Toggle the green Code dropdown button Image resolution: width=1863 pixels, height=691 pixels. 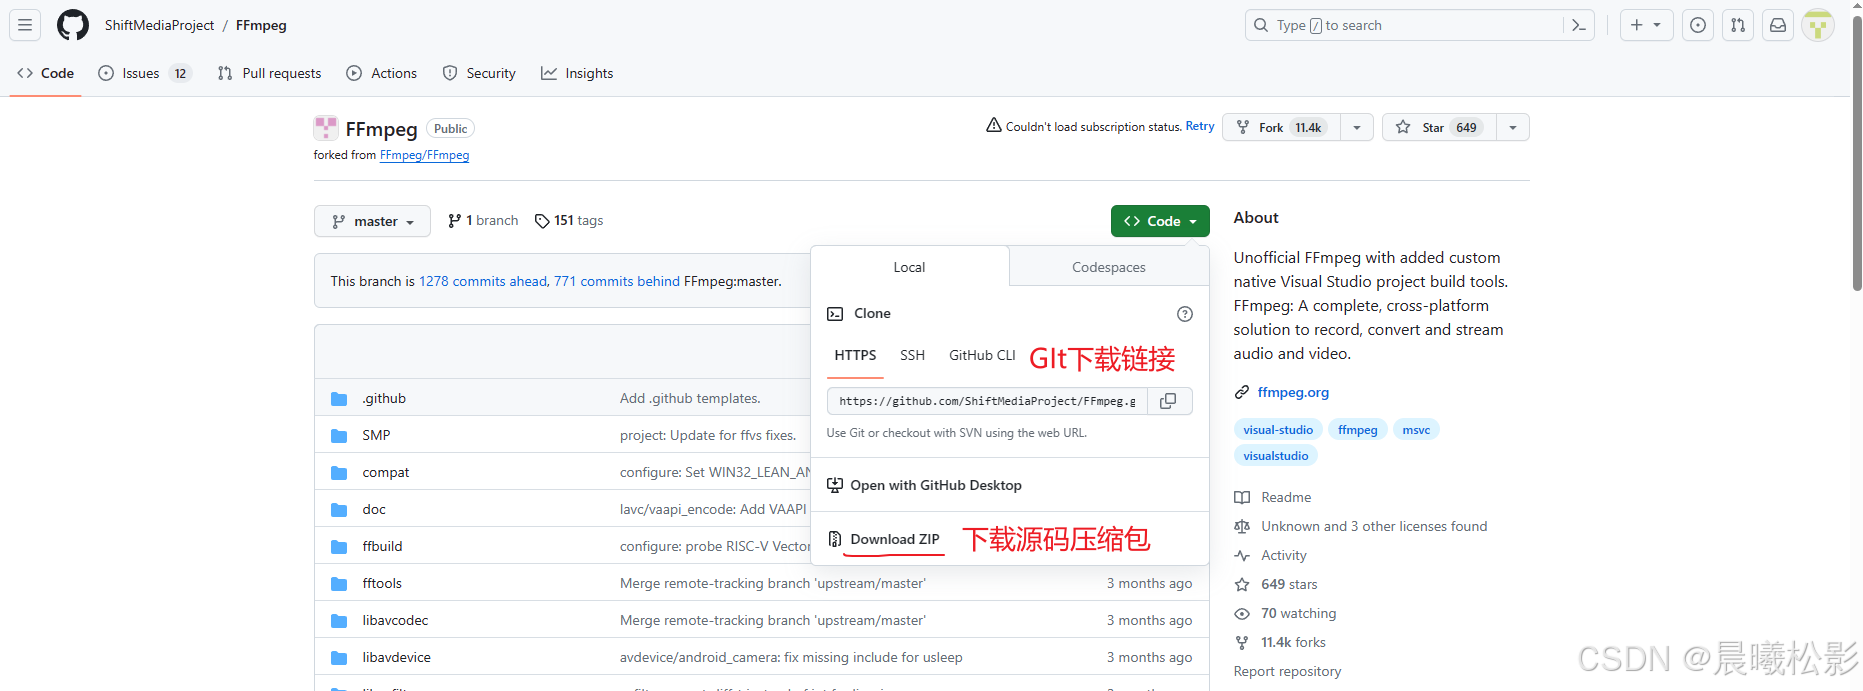(x=1160, y=221)
